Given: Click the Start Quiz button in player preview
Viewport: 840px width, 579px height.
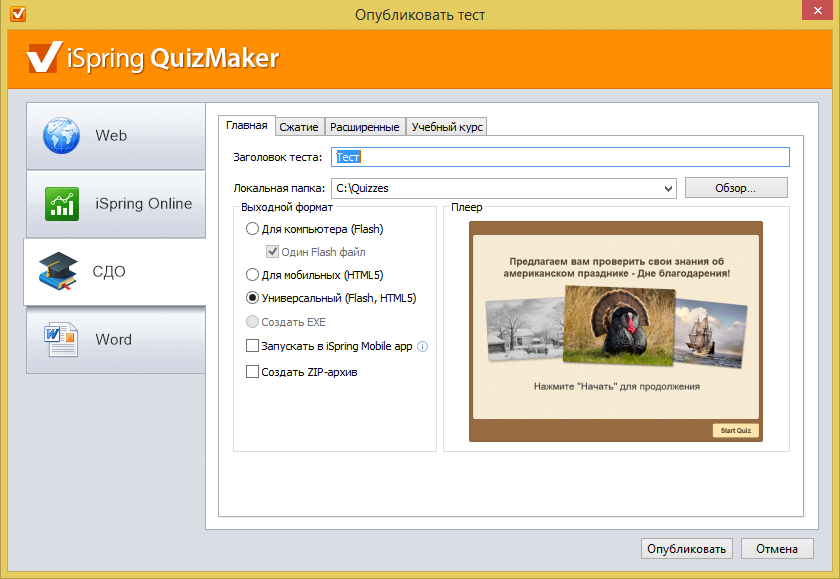Looking at the screenshot, I should [736, 431].
